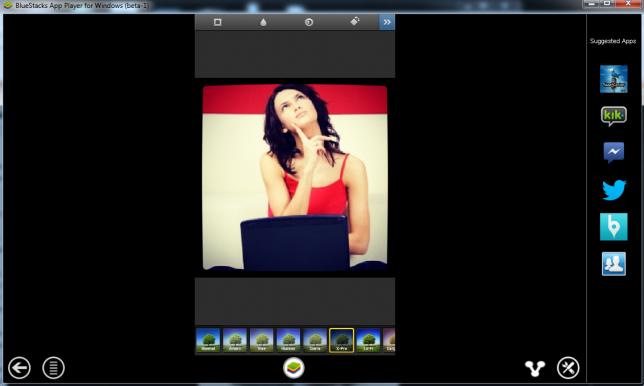Open the Twitter suggested app
The image size is (644, 386).
[614, 190]
